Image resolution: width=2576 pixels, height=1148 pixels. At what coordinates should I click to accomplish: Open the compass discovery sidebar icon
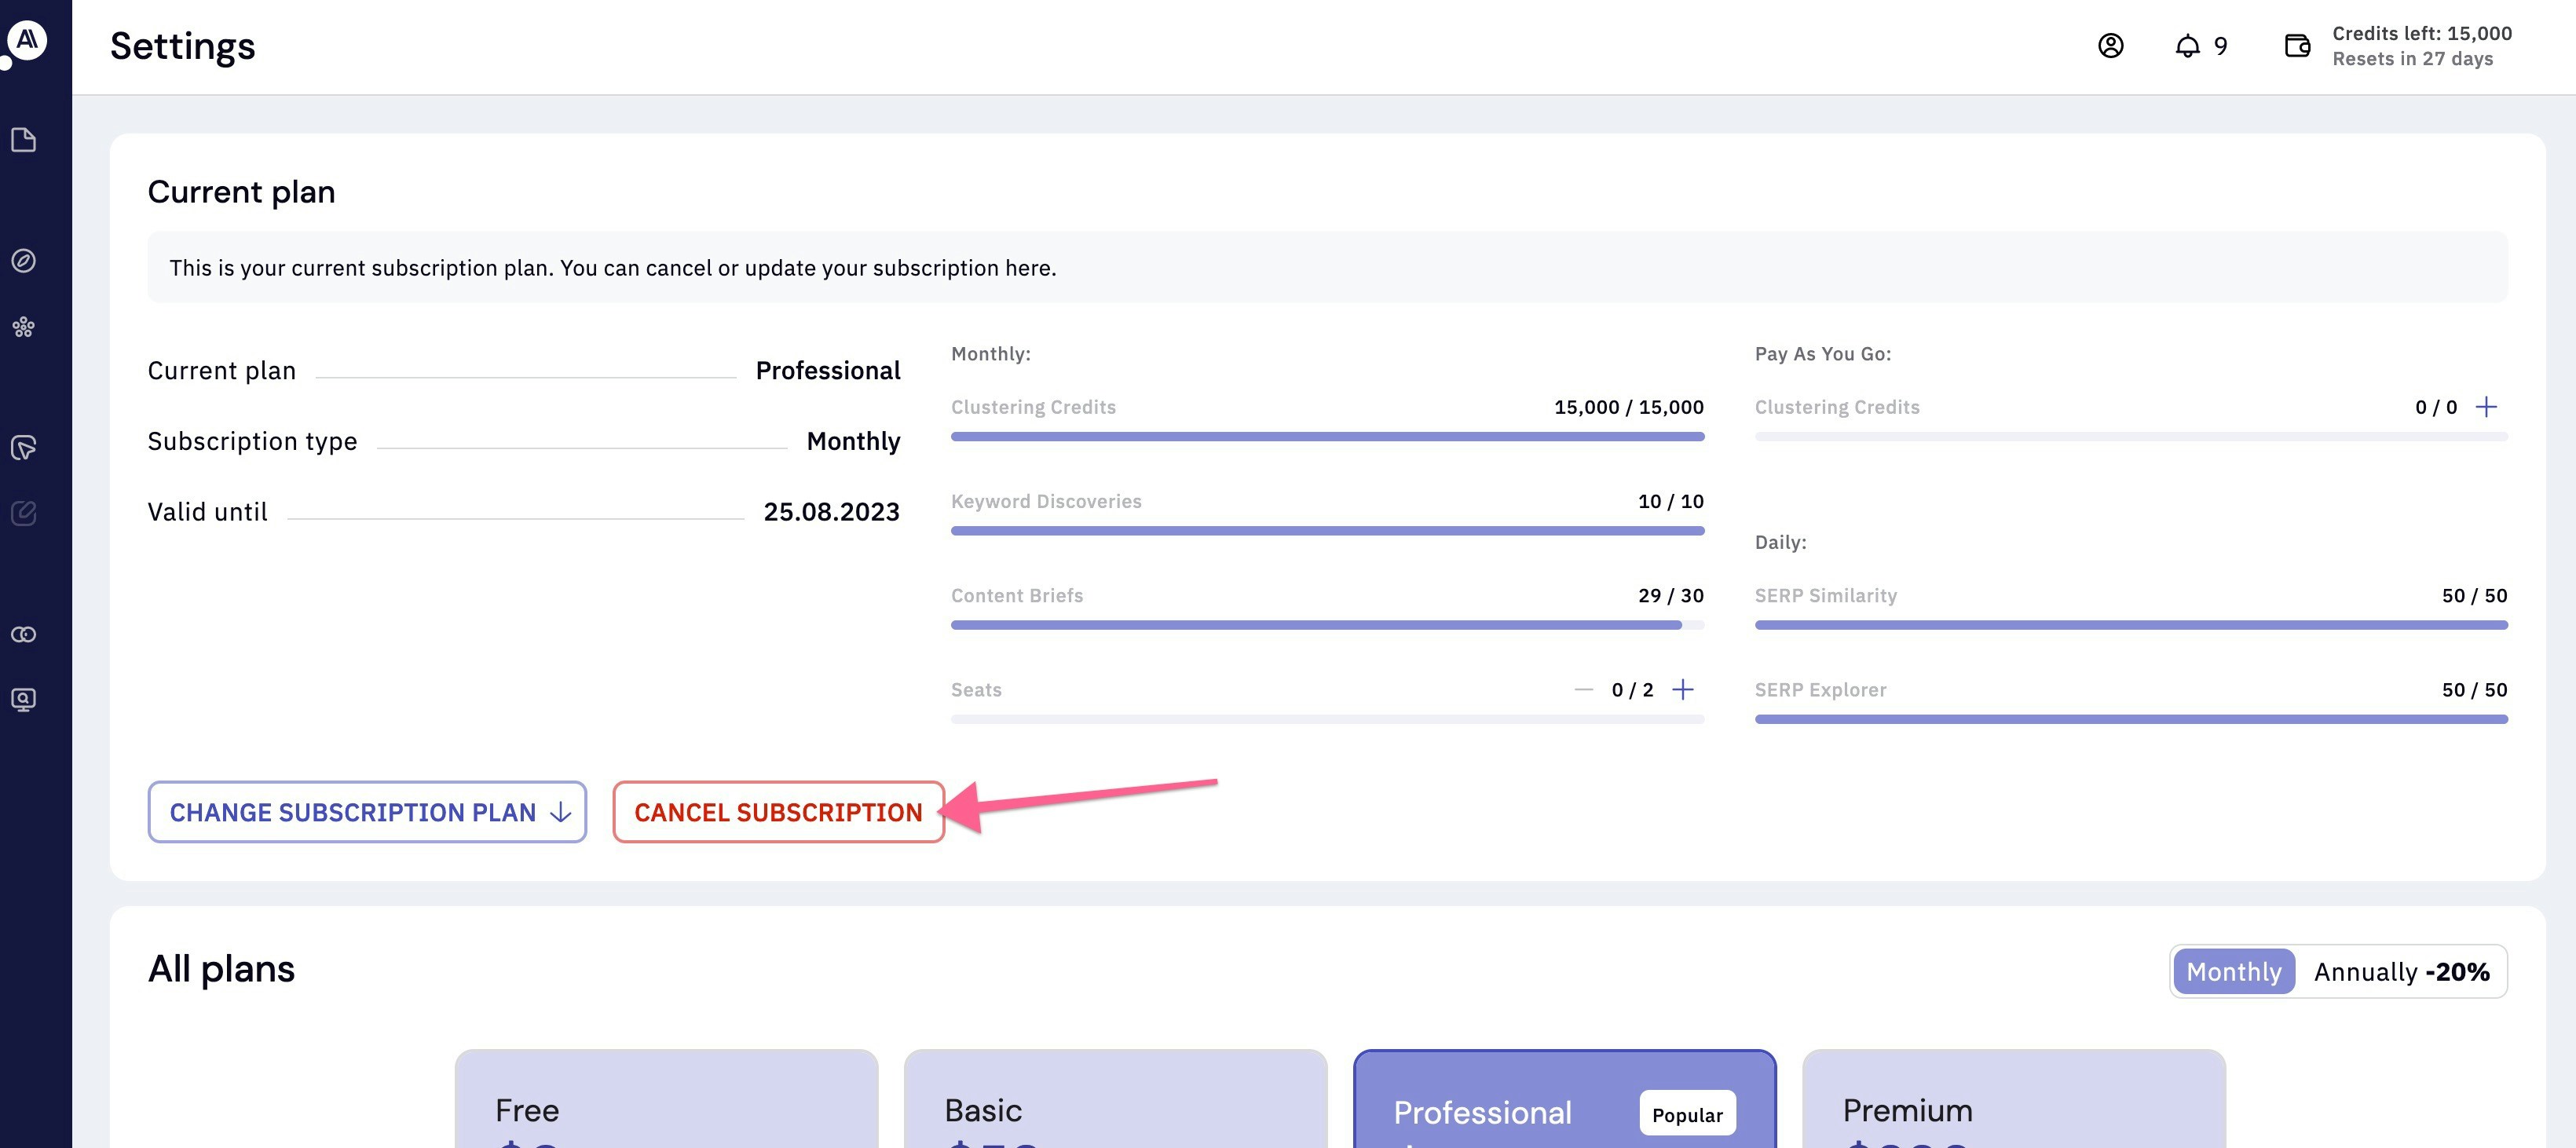(x=24, y=261)
